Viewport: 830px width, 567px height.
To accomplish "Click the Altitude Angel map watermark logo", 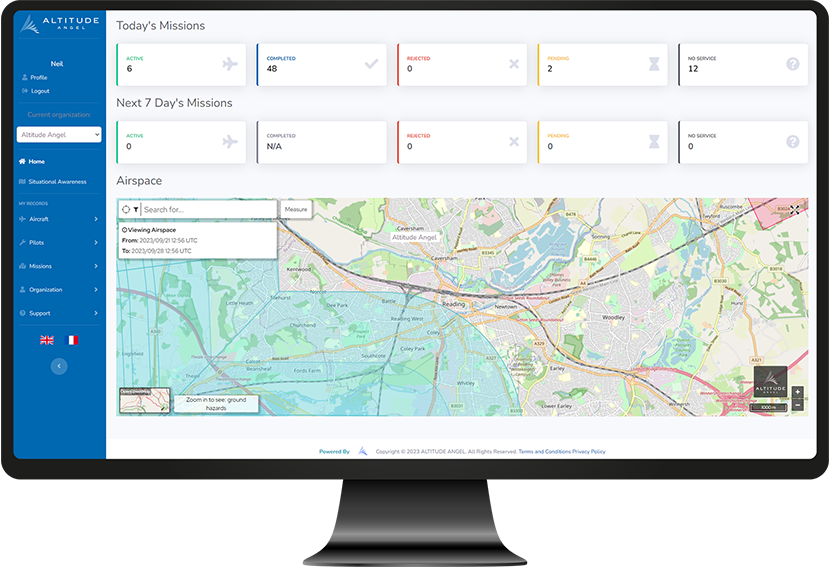I will [x=770, y=381].
